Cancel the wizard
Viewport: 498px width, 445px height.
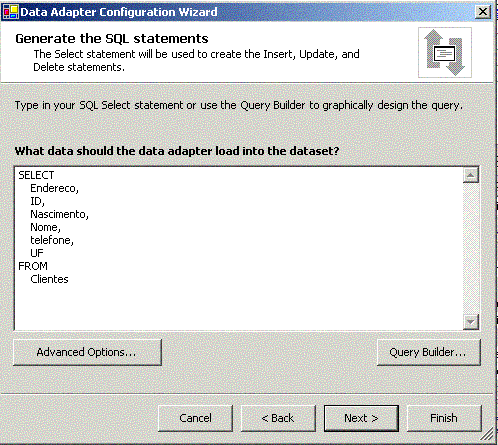195,418
